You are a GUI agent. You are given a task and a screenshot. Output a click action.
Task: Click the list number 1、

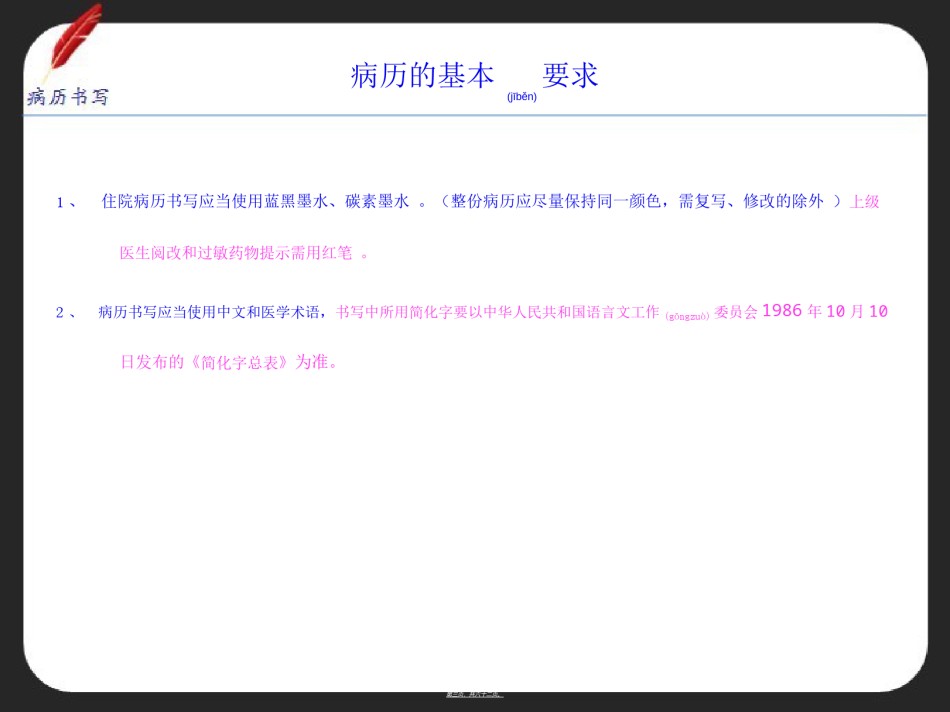[x=66, y=202]
